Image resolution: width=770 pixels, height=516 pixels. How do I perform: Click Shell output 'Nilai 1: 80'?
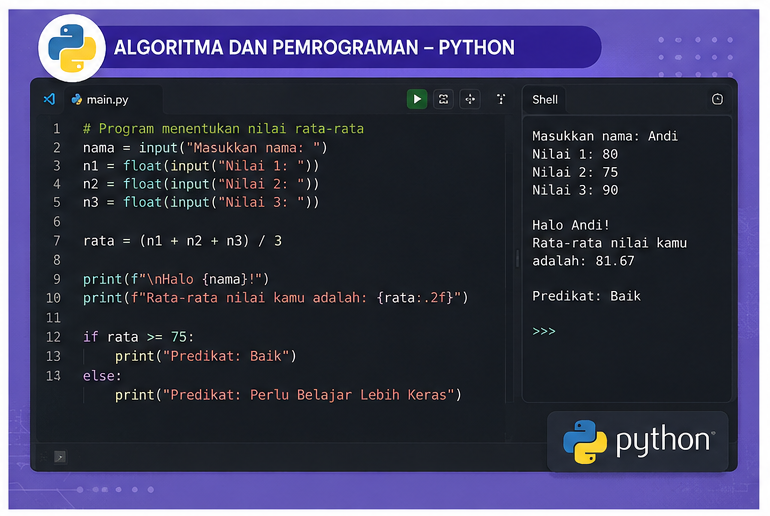[x=575, y=154]
